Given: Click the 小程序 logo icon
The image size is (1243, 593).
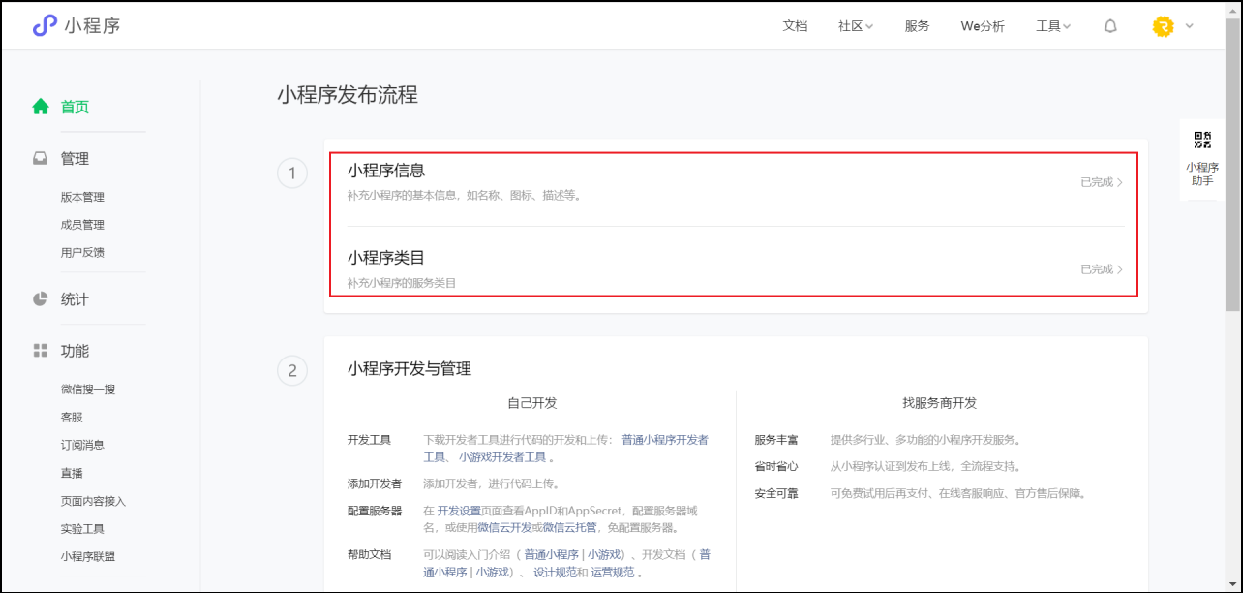Looking at the screenshot, I should click(44, 26).
